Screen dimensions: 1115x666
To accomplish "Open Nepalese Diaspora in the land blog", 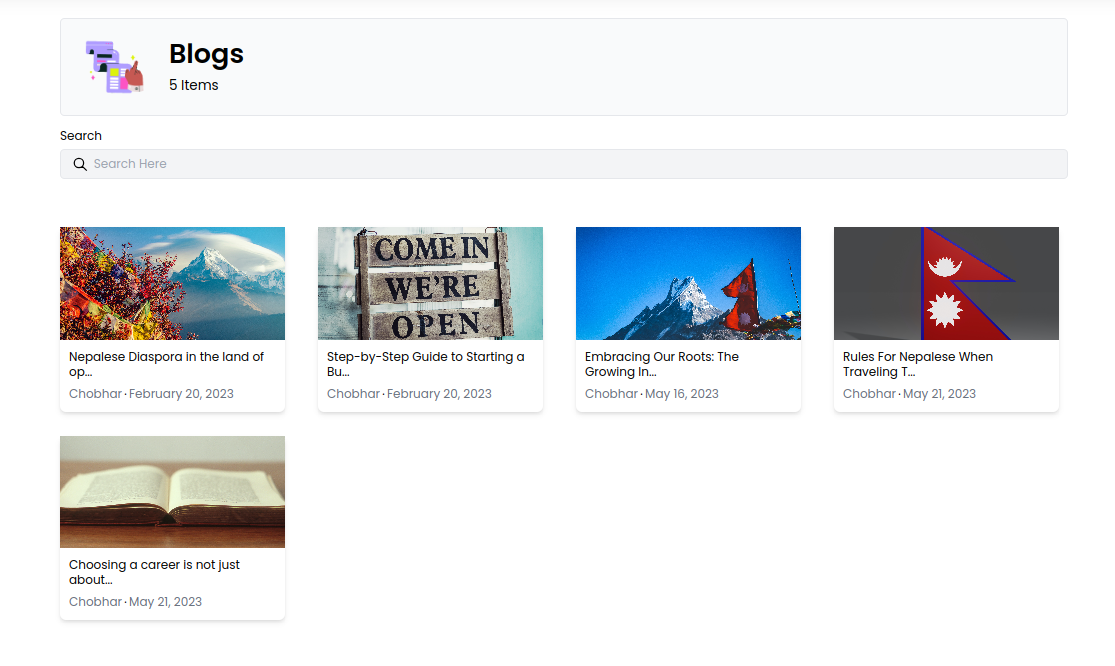I will pos(166,364).
